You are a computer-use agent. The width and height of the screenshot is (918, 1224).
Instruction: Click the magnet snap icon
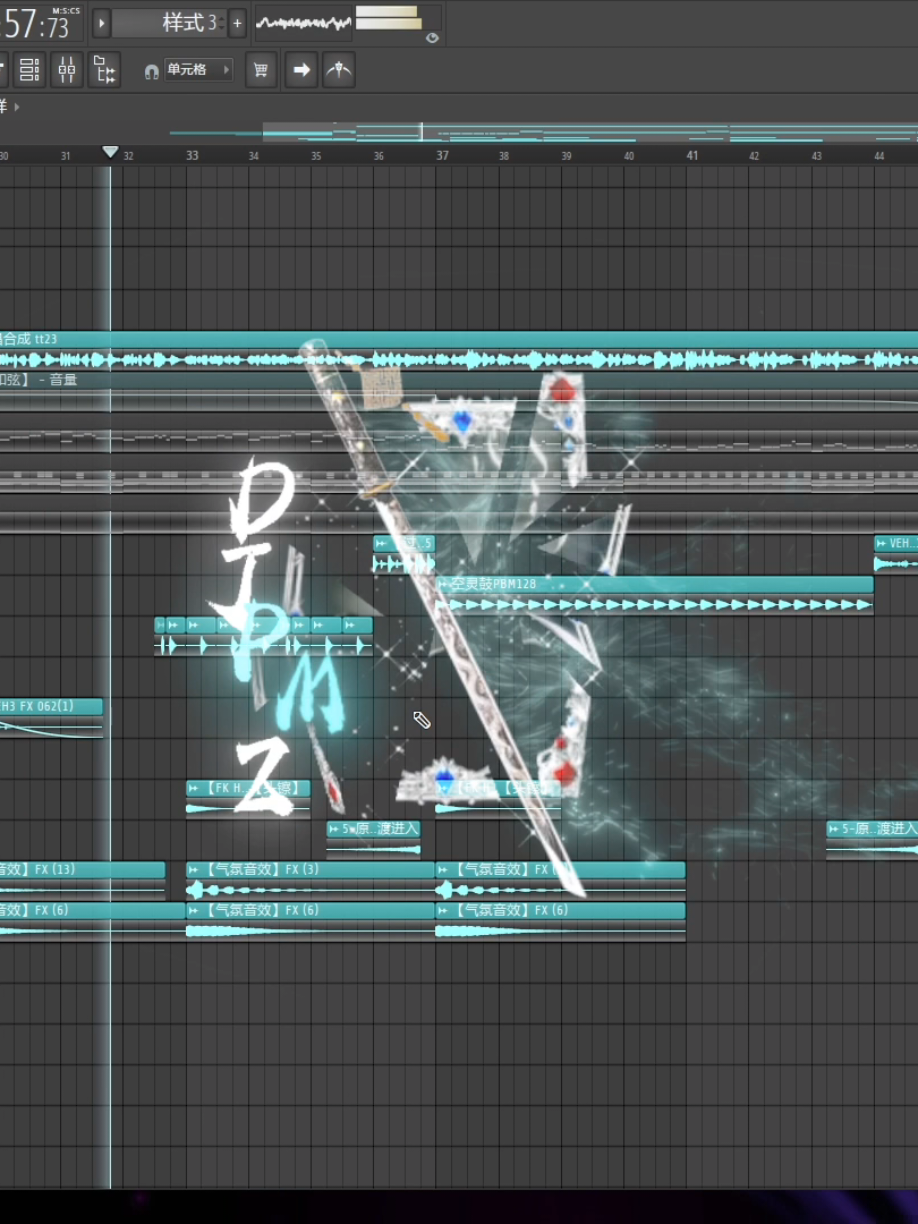click(152, 71)
